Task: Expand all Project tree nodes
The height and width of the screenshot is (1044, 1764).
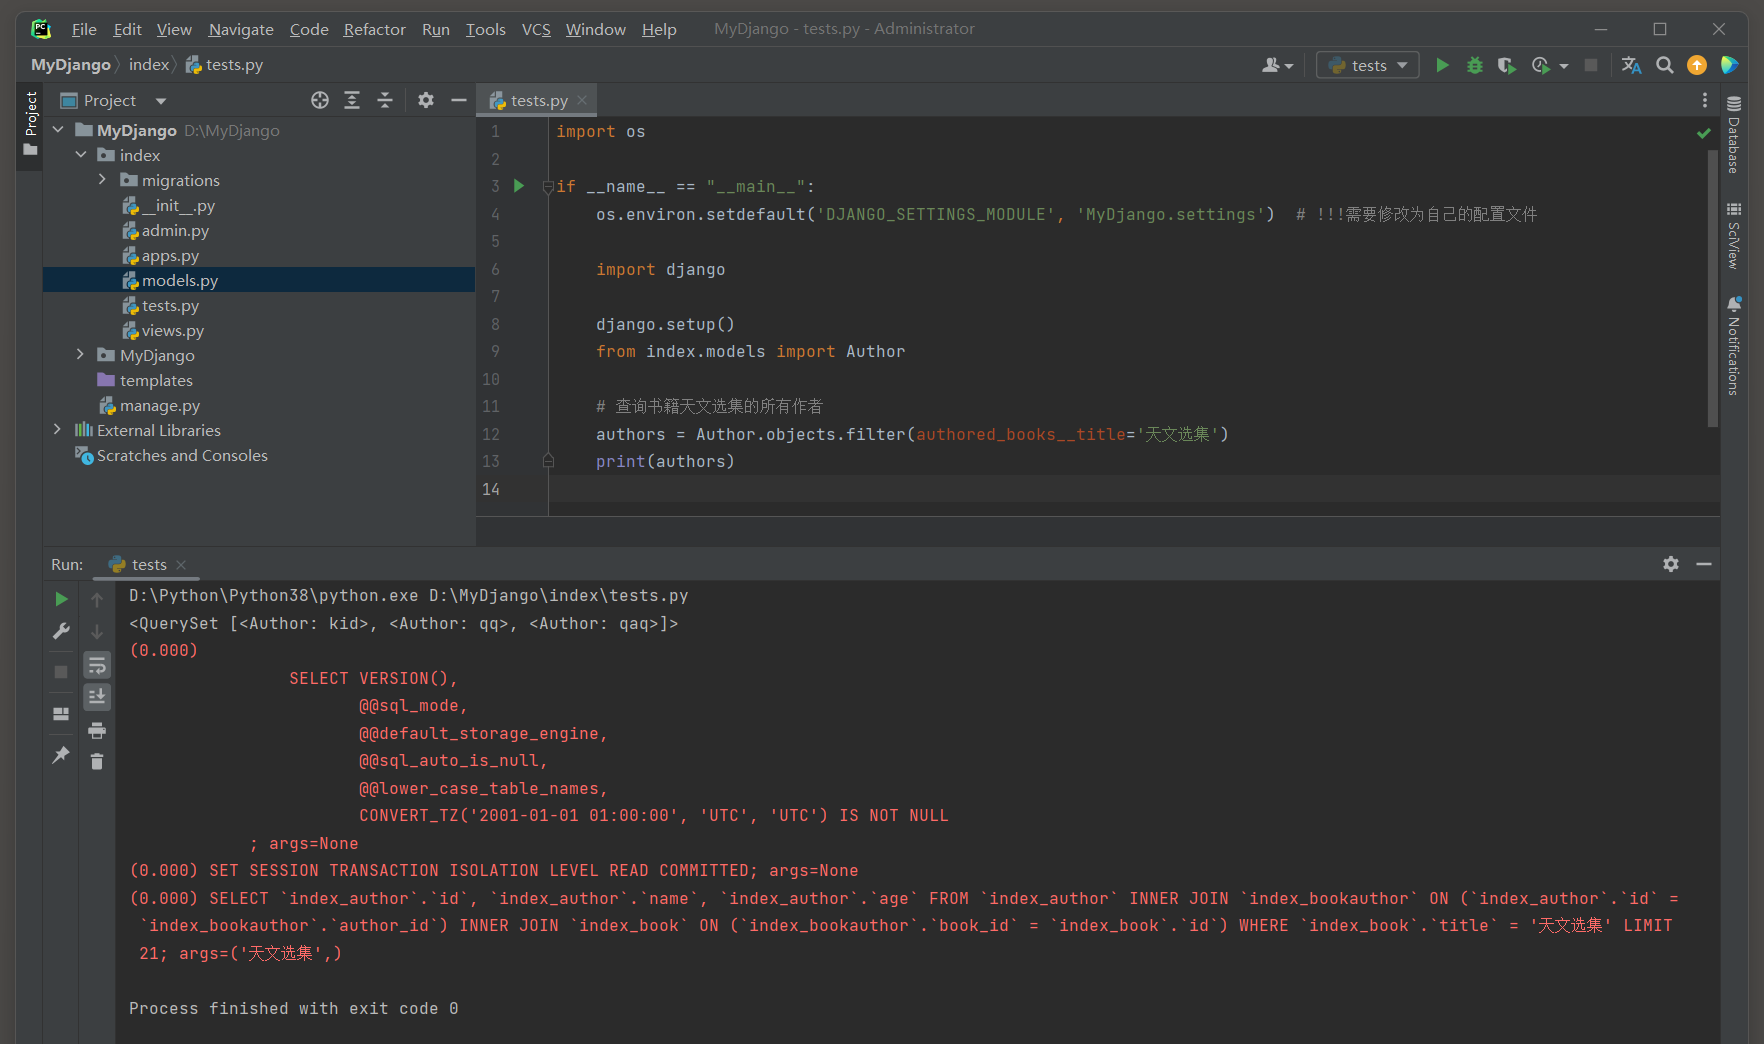Action: pyautogui.click(x=352, y=100)
